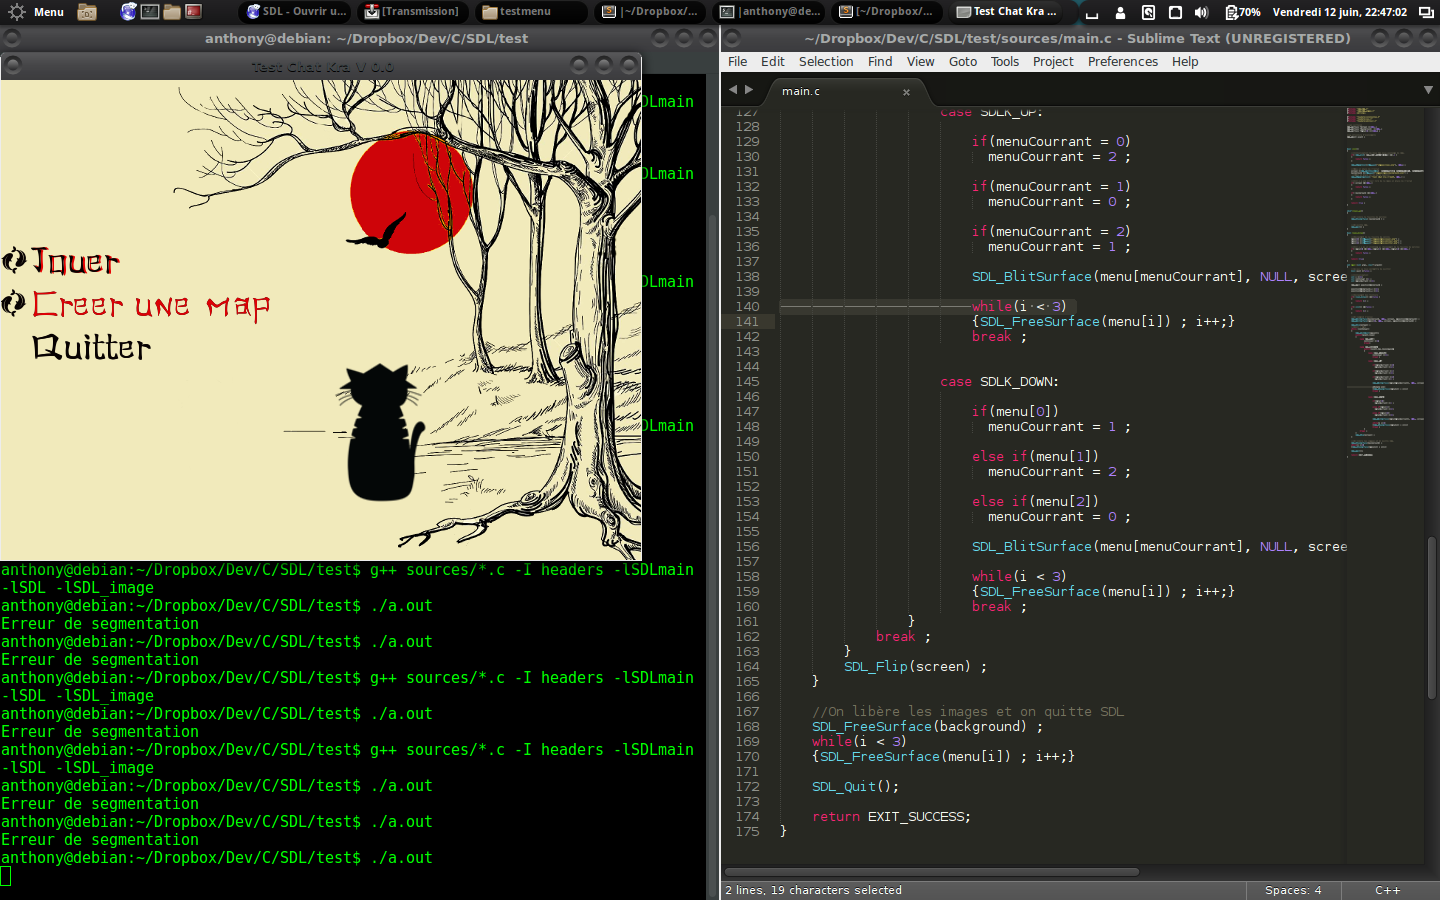The image size is (1440, 900).
Task: Click 'SDL_Quit();' on line 172
Action: tap(855, 786)
